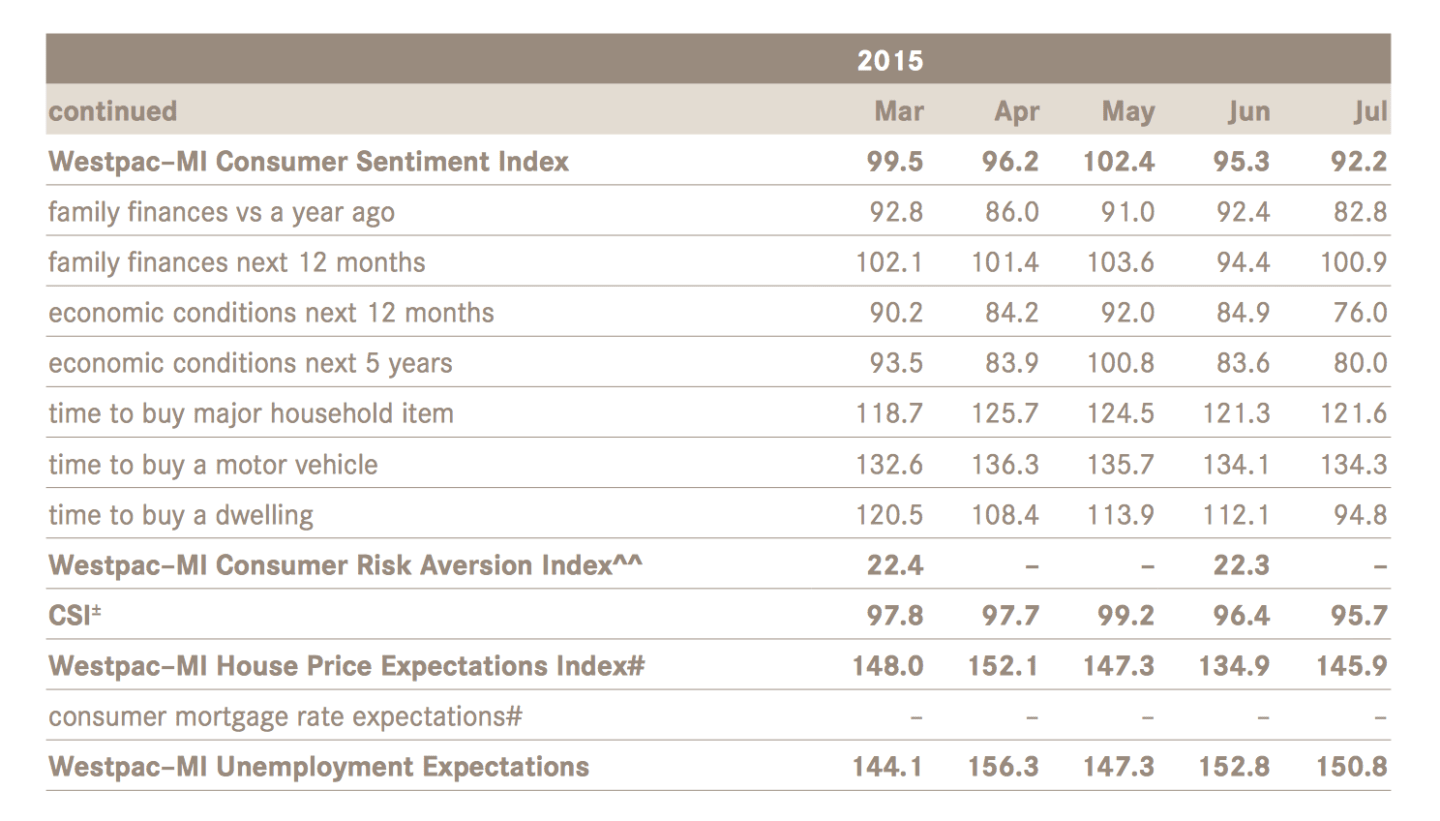
Task: Click 'economic conditions next 5 years' label
Action: tap(250, 363)
